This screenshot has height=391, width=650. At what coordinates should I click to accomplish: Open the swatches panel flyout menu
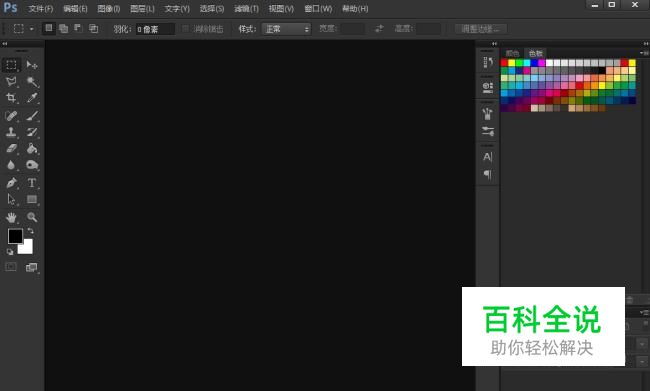644,53
